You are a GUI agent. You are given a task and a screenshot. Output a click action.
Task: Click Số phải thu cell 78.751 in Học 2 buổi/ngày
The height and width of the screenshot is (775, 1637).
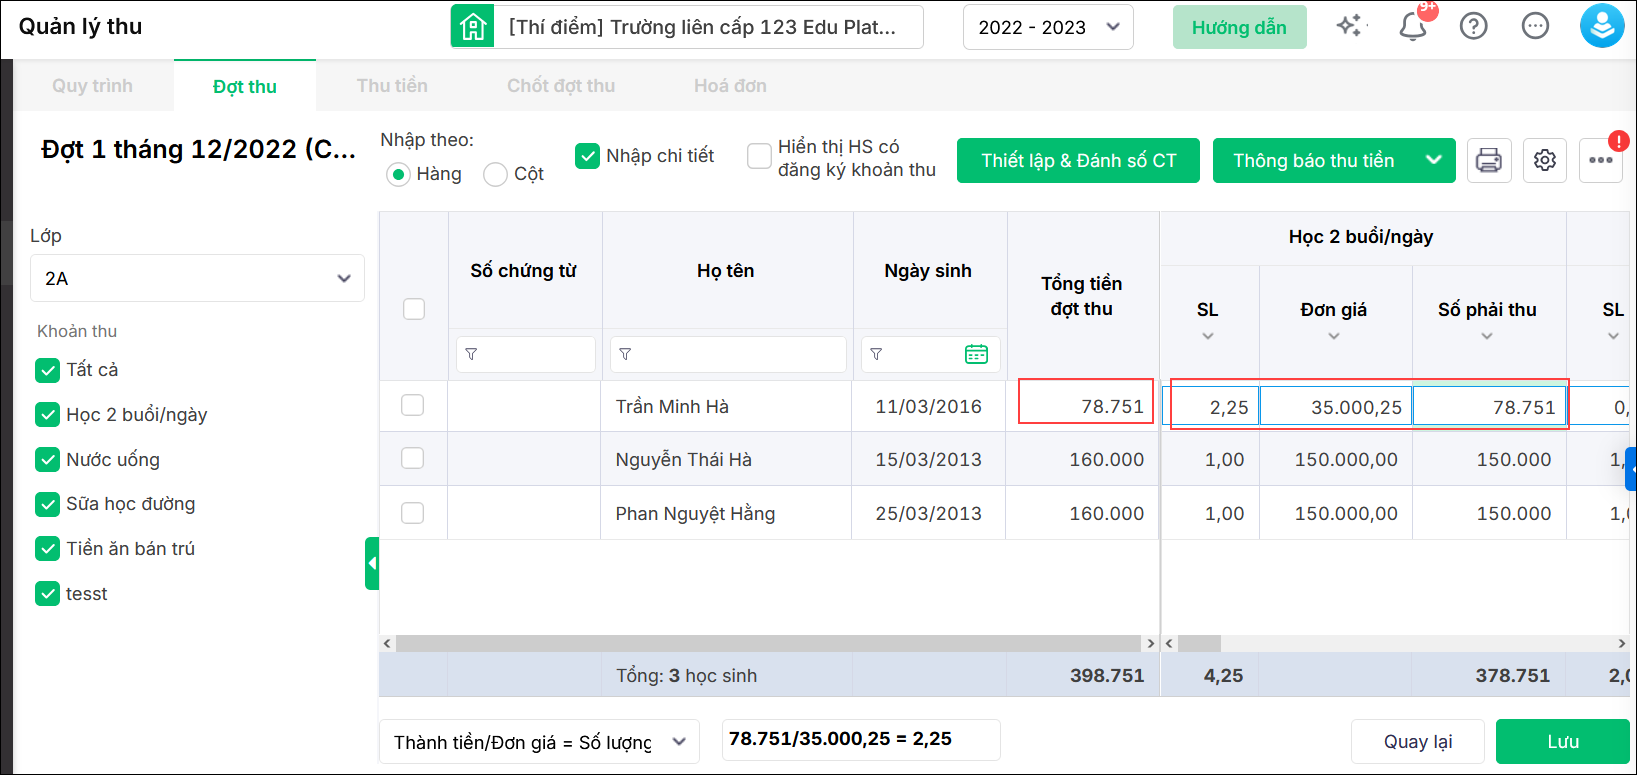1489,406
